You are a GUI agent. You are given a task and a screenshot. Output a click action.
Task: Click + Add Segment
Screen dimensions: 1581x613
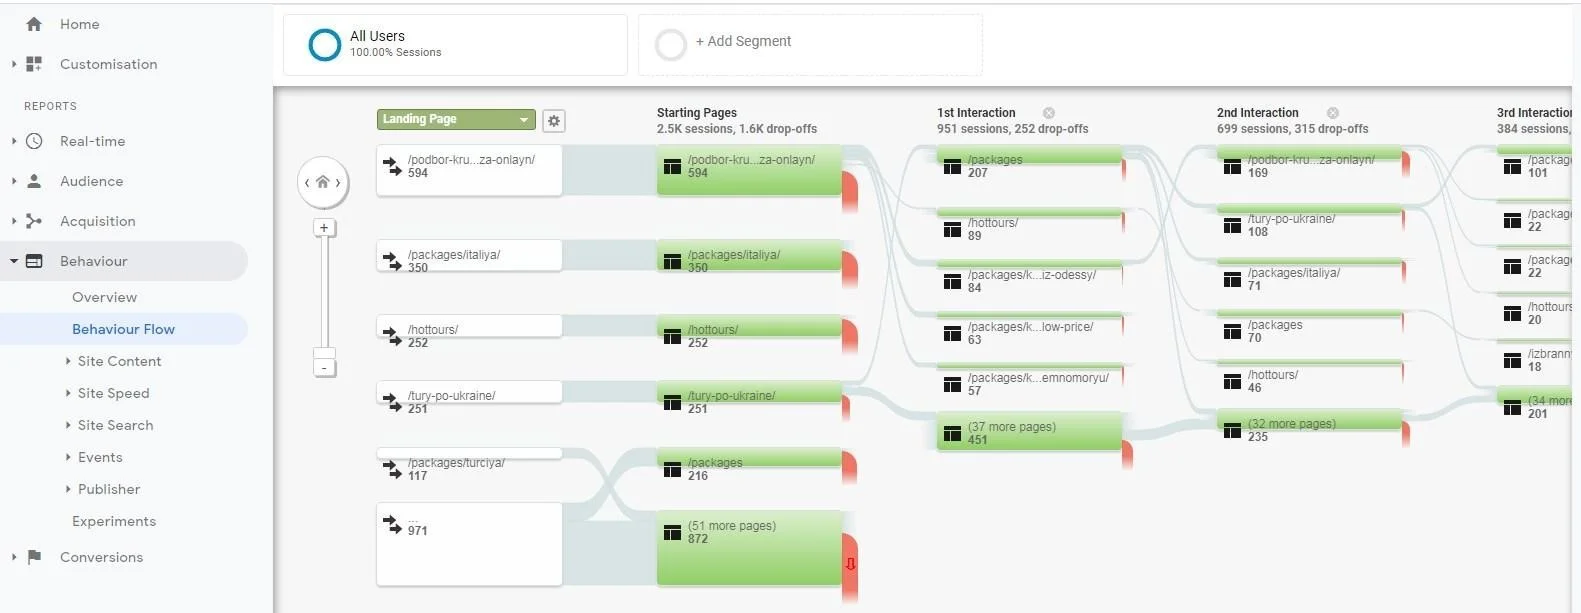coord(745,41)
